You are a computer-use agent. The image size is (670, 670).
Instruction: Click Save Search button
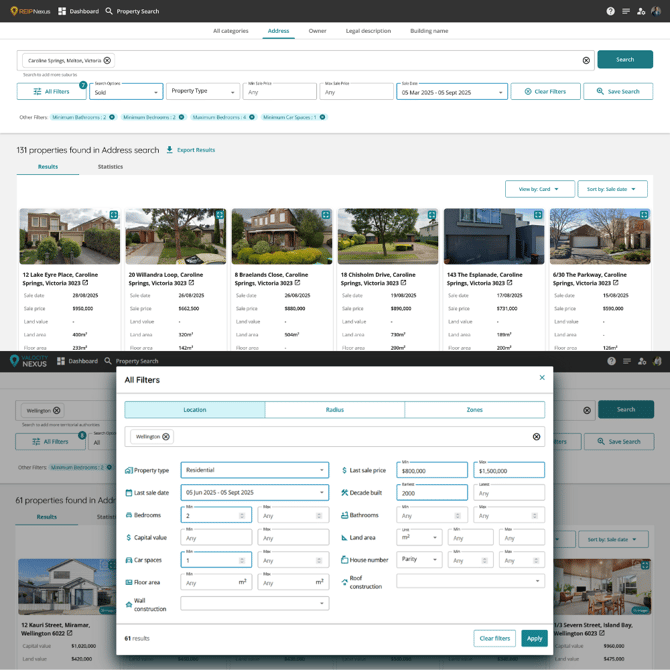(x=617, y=91)
